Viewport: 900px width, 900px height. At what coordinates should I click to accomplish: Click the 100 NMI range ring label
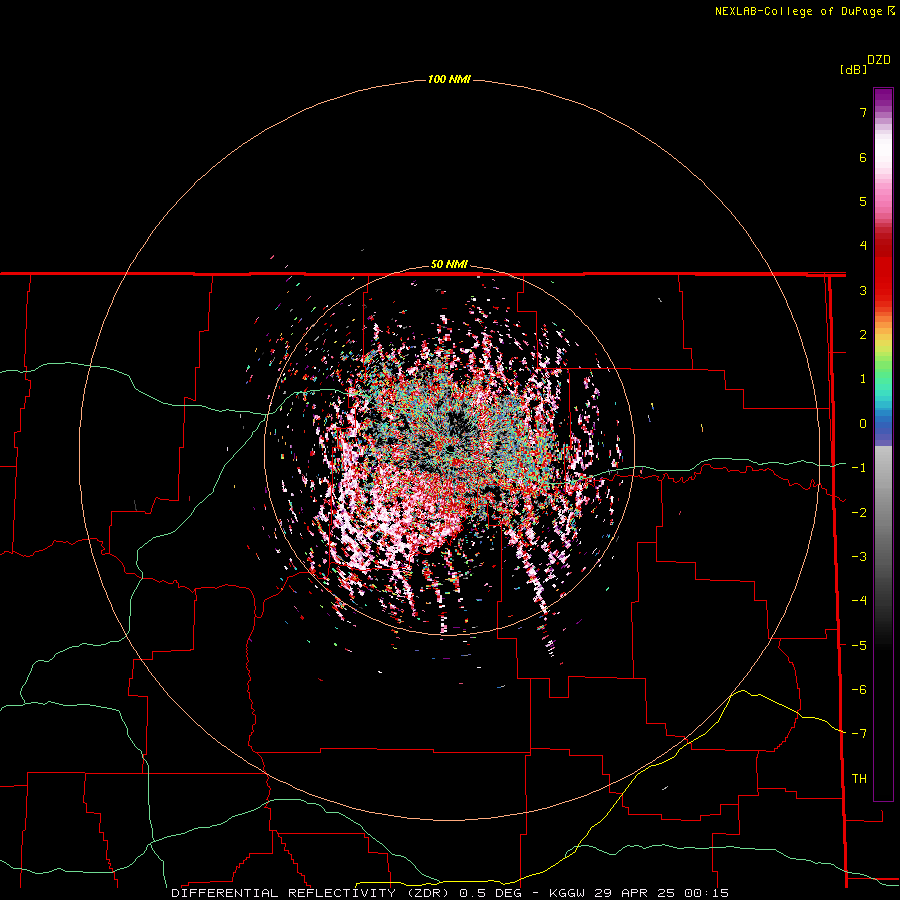click(x=449, y=79)
